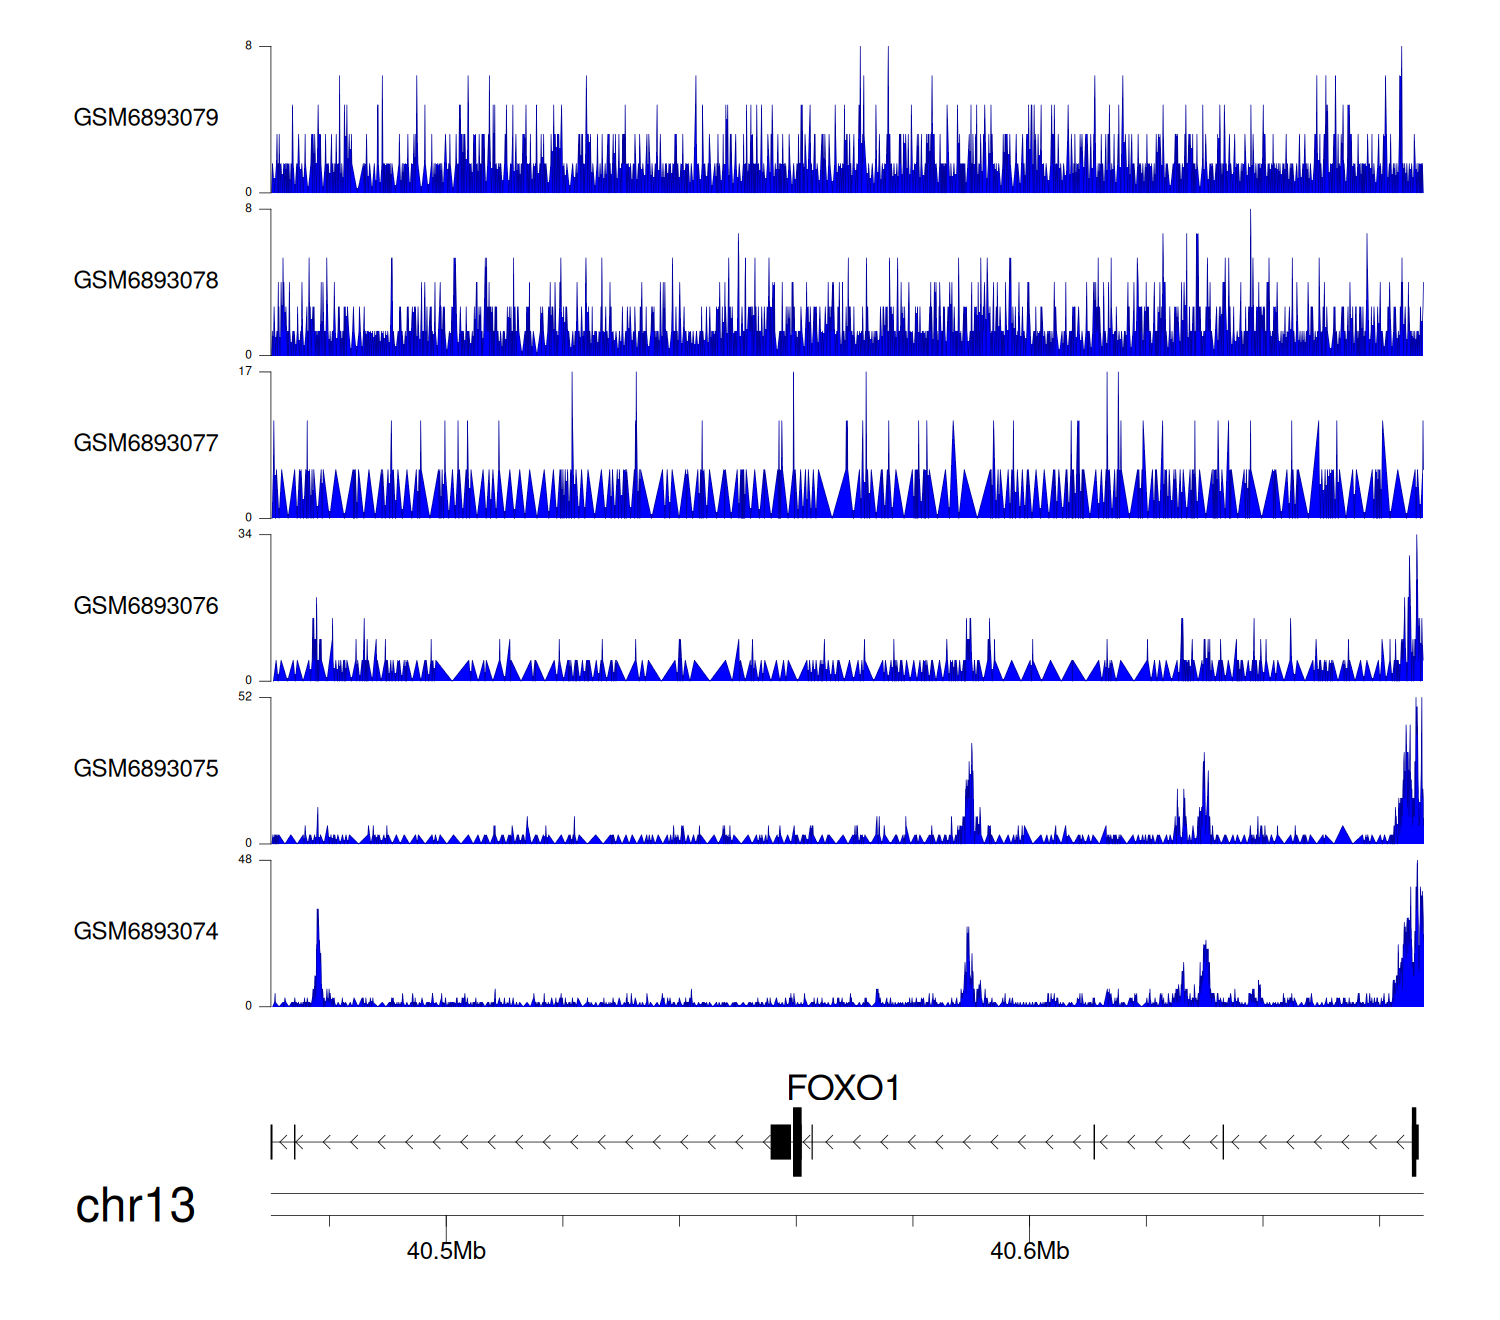The height and width of the screenshot is (1320, 1500).
Task: Select the GSM6893076 track label
Action: (146, 606)
